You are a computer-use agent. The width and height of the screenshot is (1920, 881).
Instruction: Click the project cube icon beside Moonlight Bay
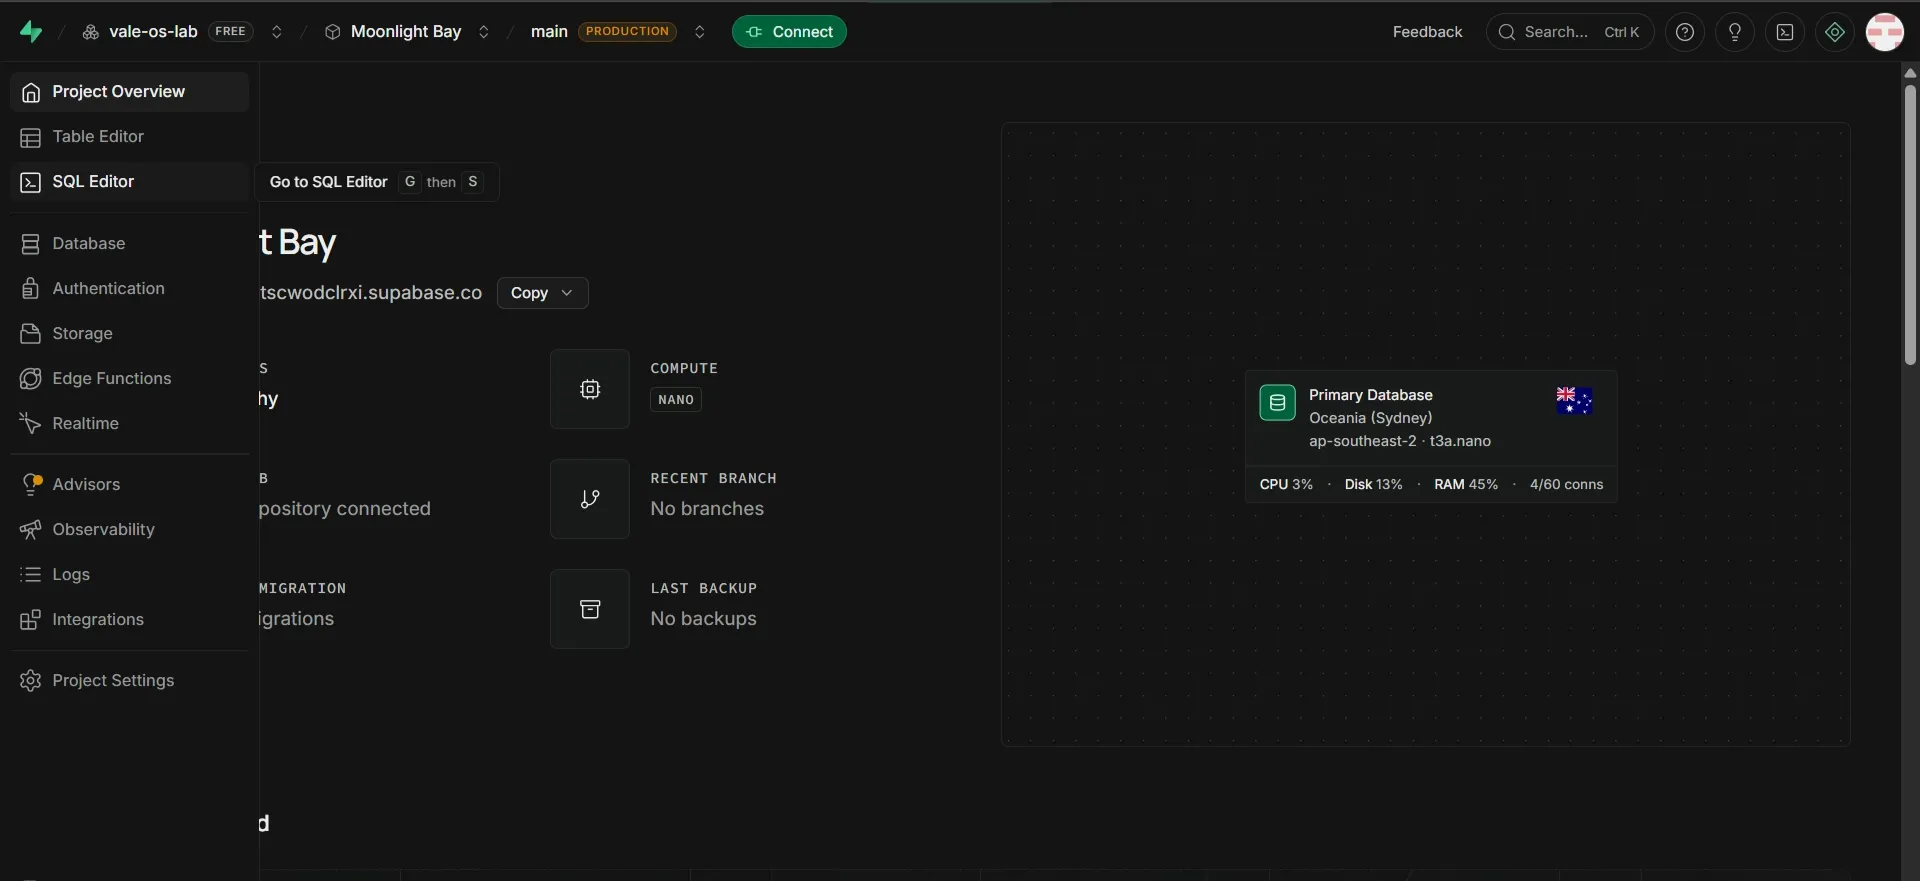(x=333, y=32)
